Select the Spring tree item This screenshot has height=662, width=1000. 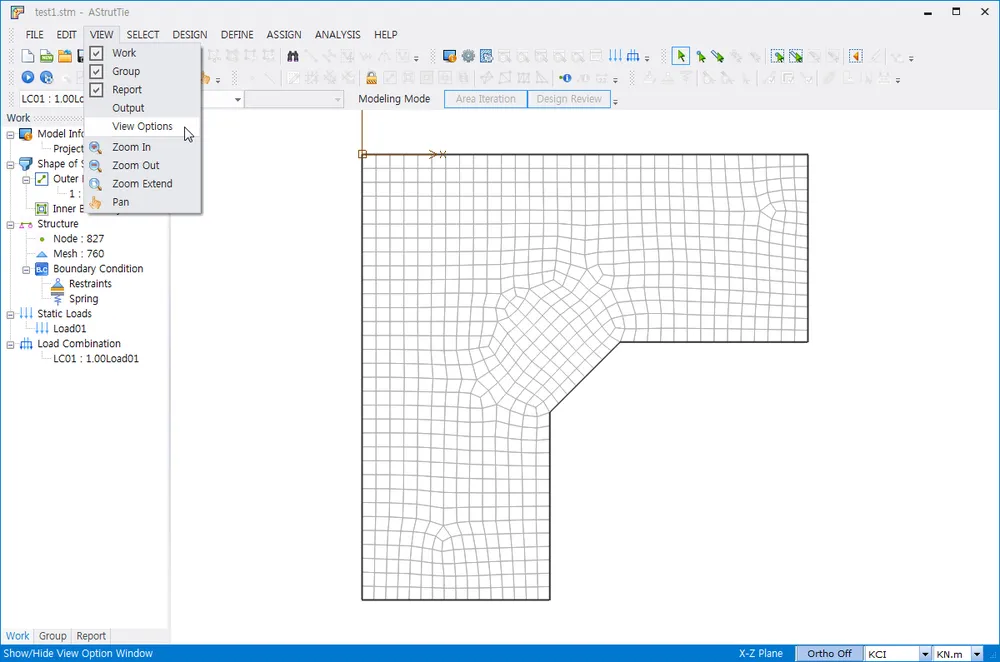point(84,298)
